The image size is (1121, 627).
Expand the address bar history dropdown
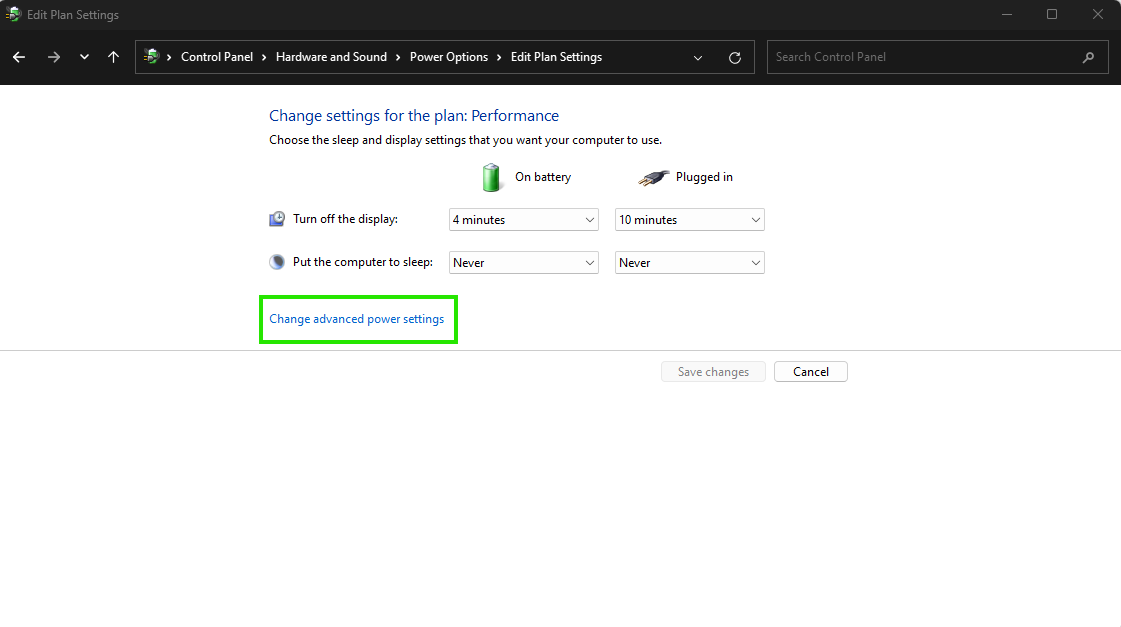698,57
